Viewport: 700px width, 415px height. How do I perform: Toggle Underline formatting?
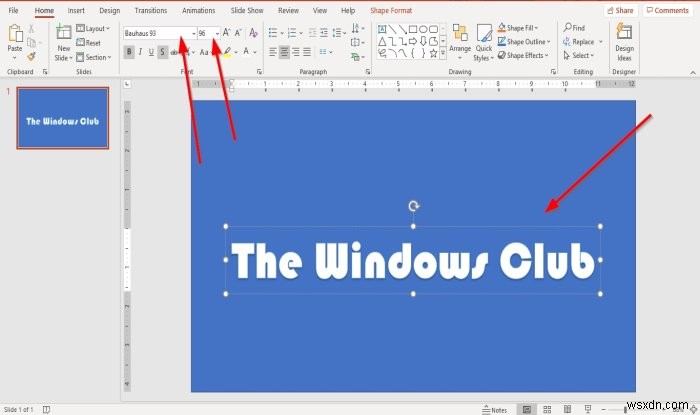[151, 52]
